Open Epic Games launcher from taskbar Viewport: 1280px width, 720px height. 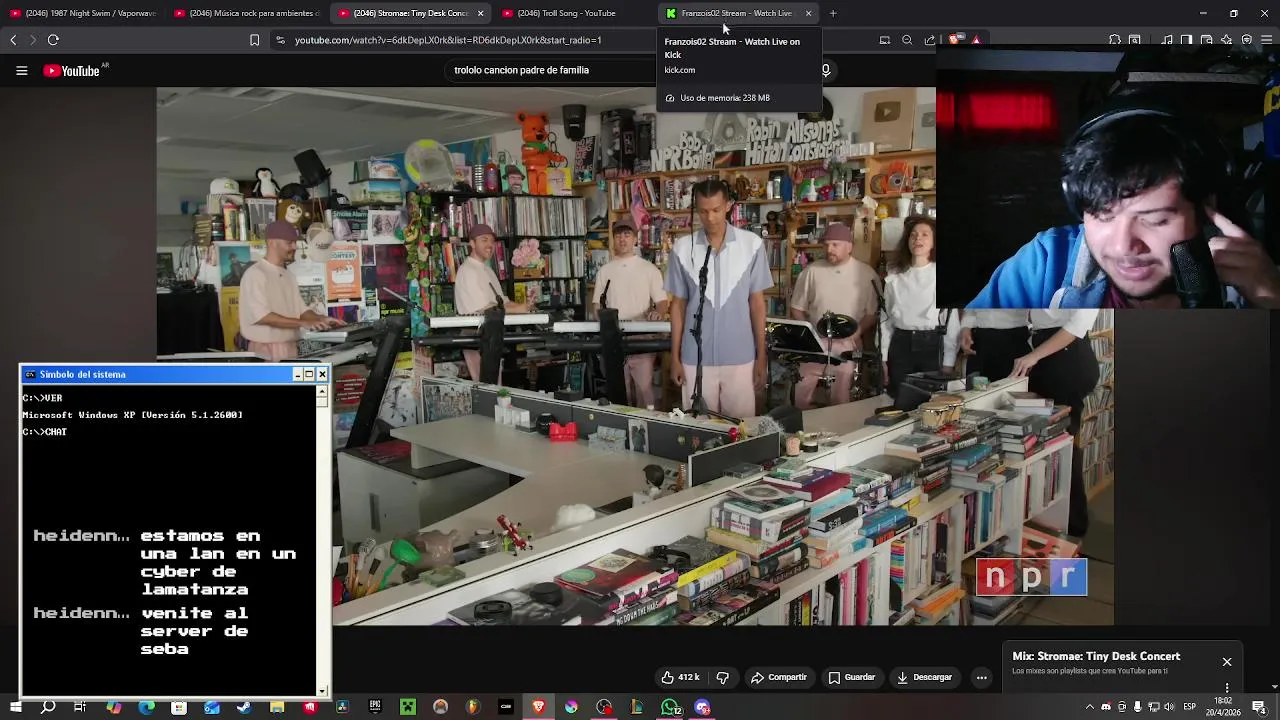pyautogui.click(x=375, y=708)
